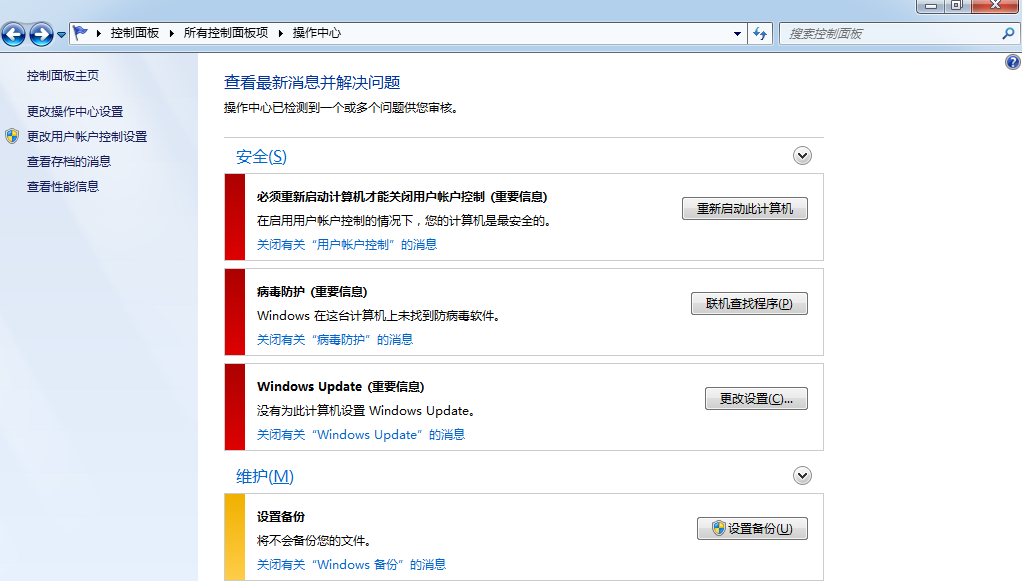The image size is (1022, 581).
Task: Click the 关闭有关“病毒防护”的消息 link
Action: [335, 339]
